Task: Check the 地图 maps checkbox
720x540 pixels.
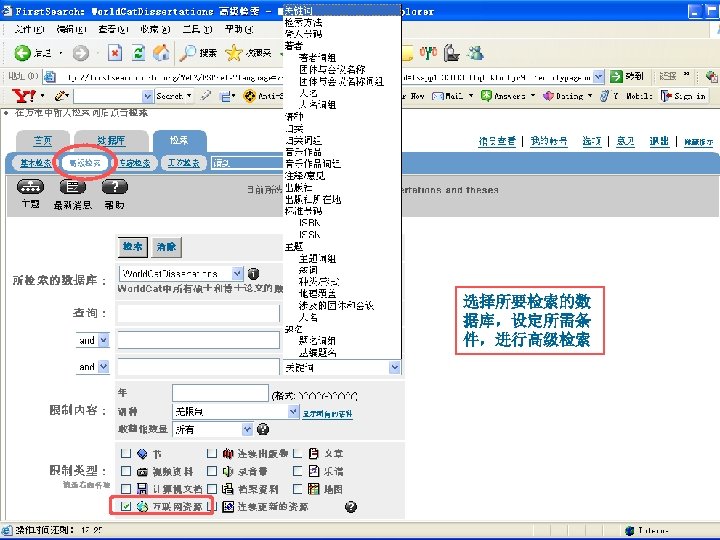Action: (298, 489)
